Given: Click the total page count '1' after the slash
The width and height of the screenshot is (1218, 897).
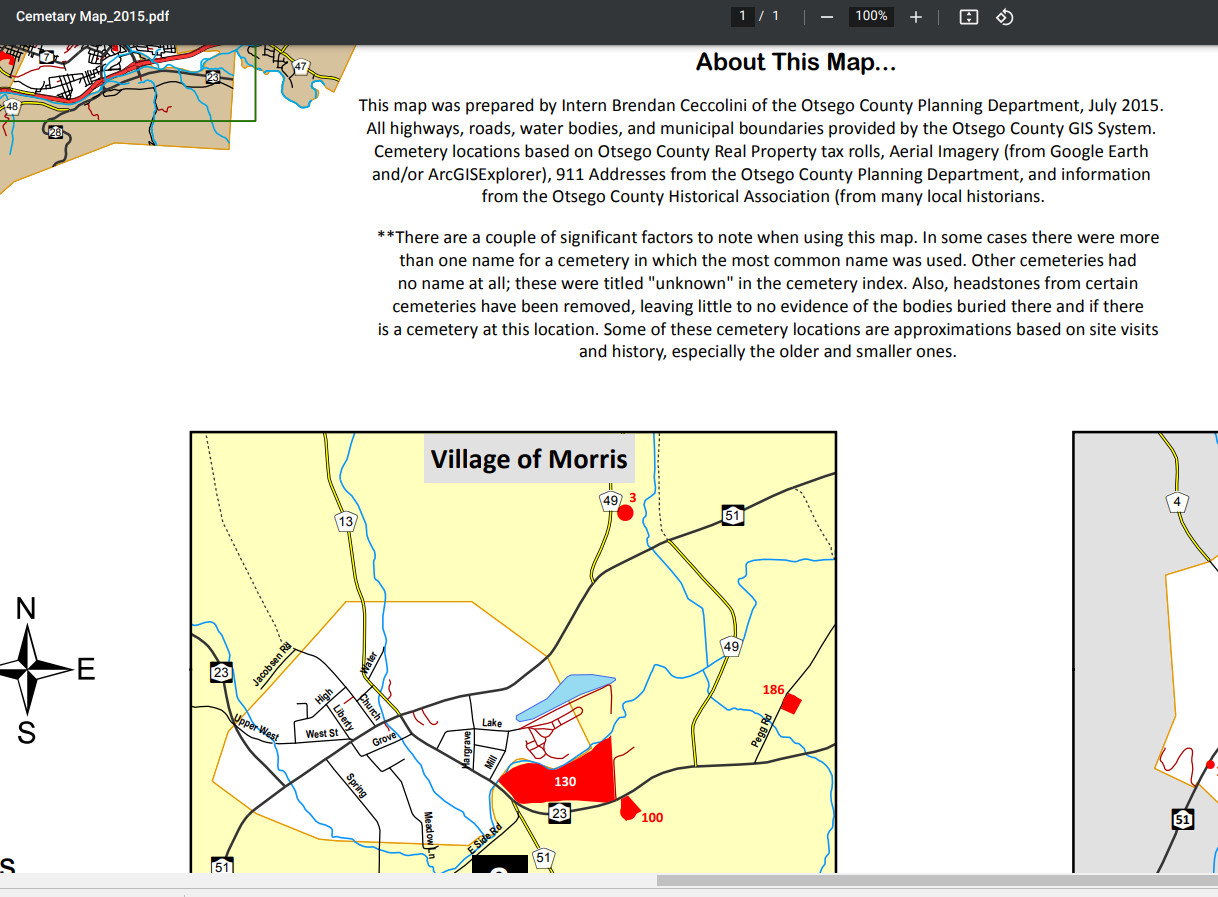Looking at the screenshot, I should pyautogui.click(x=775, y=16).
